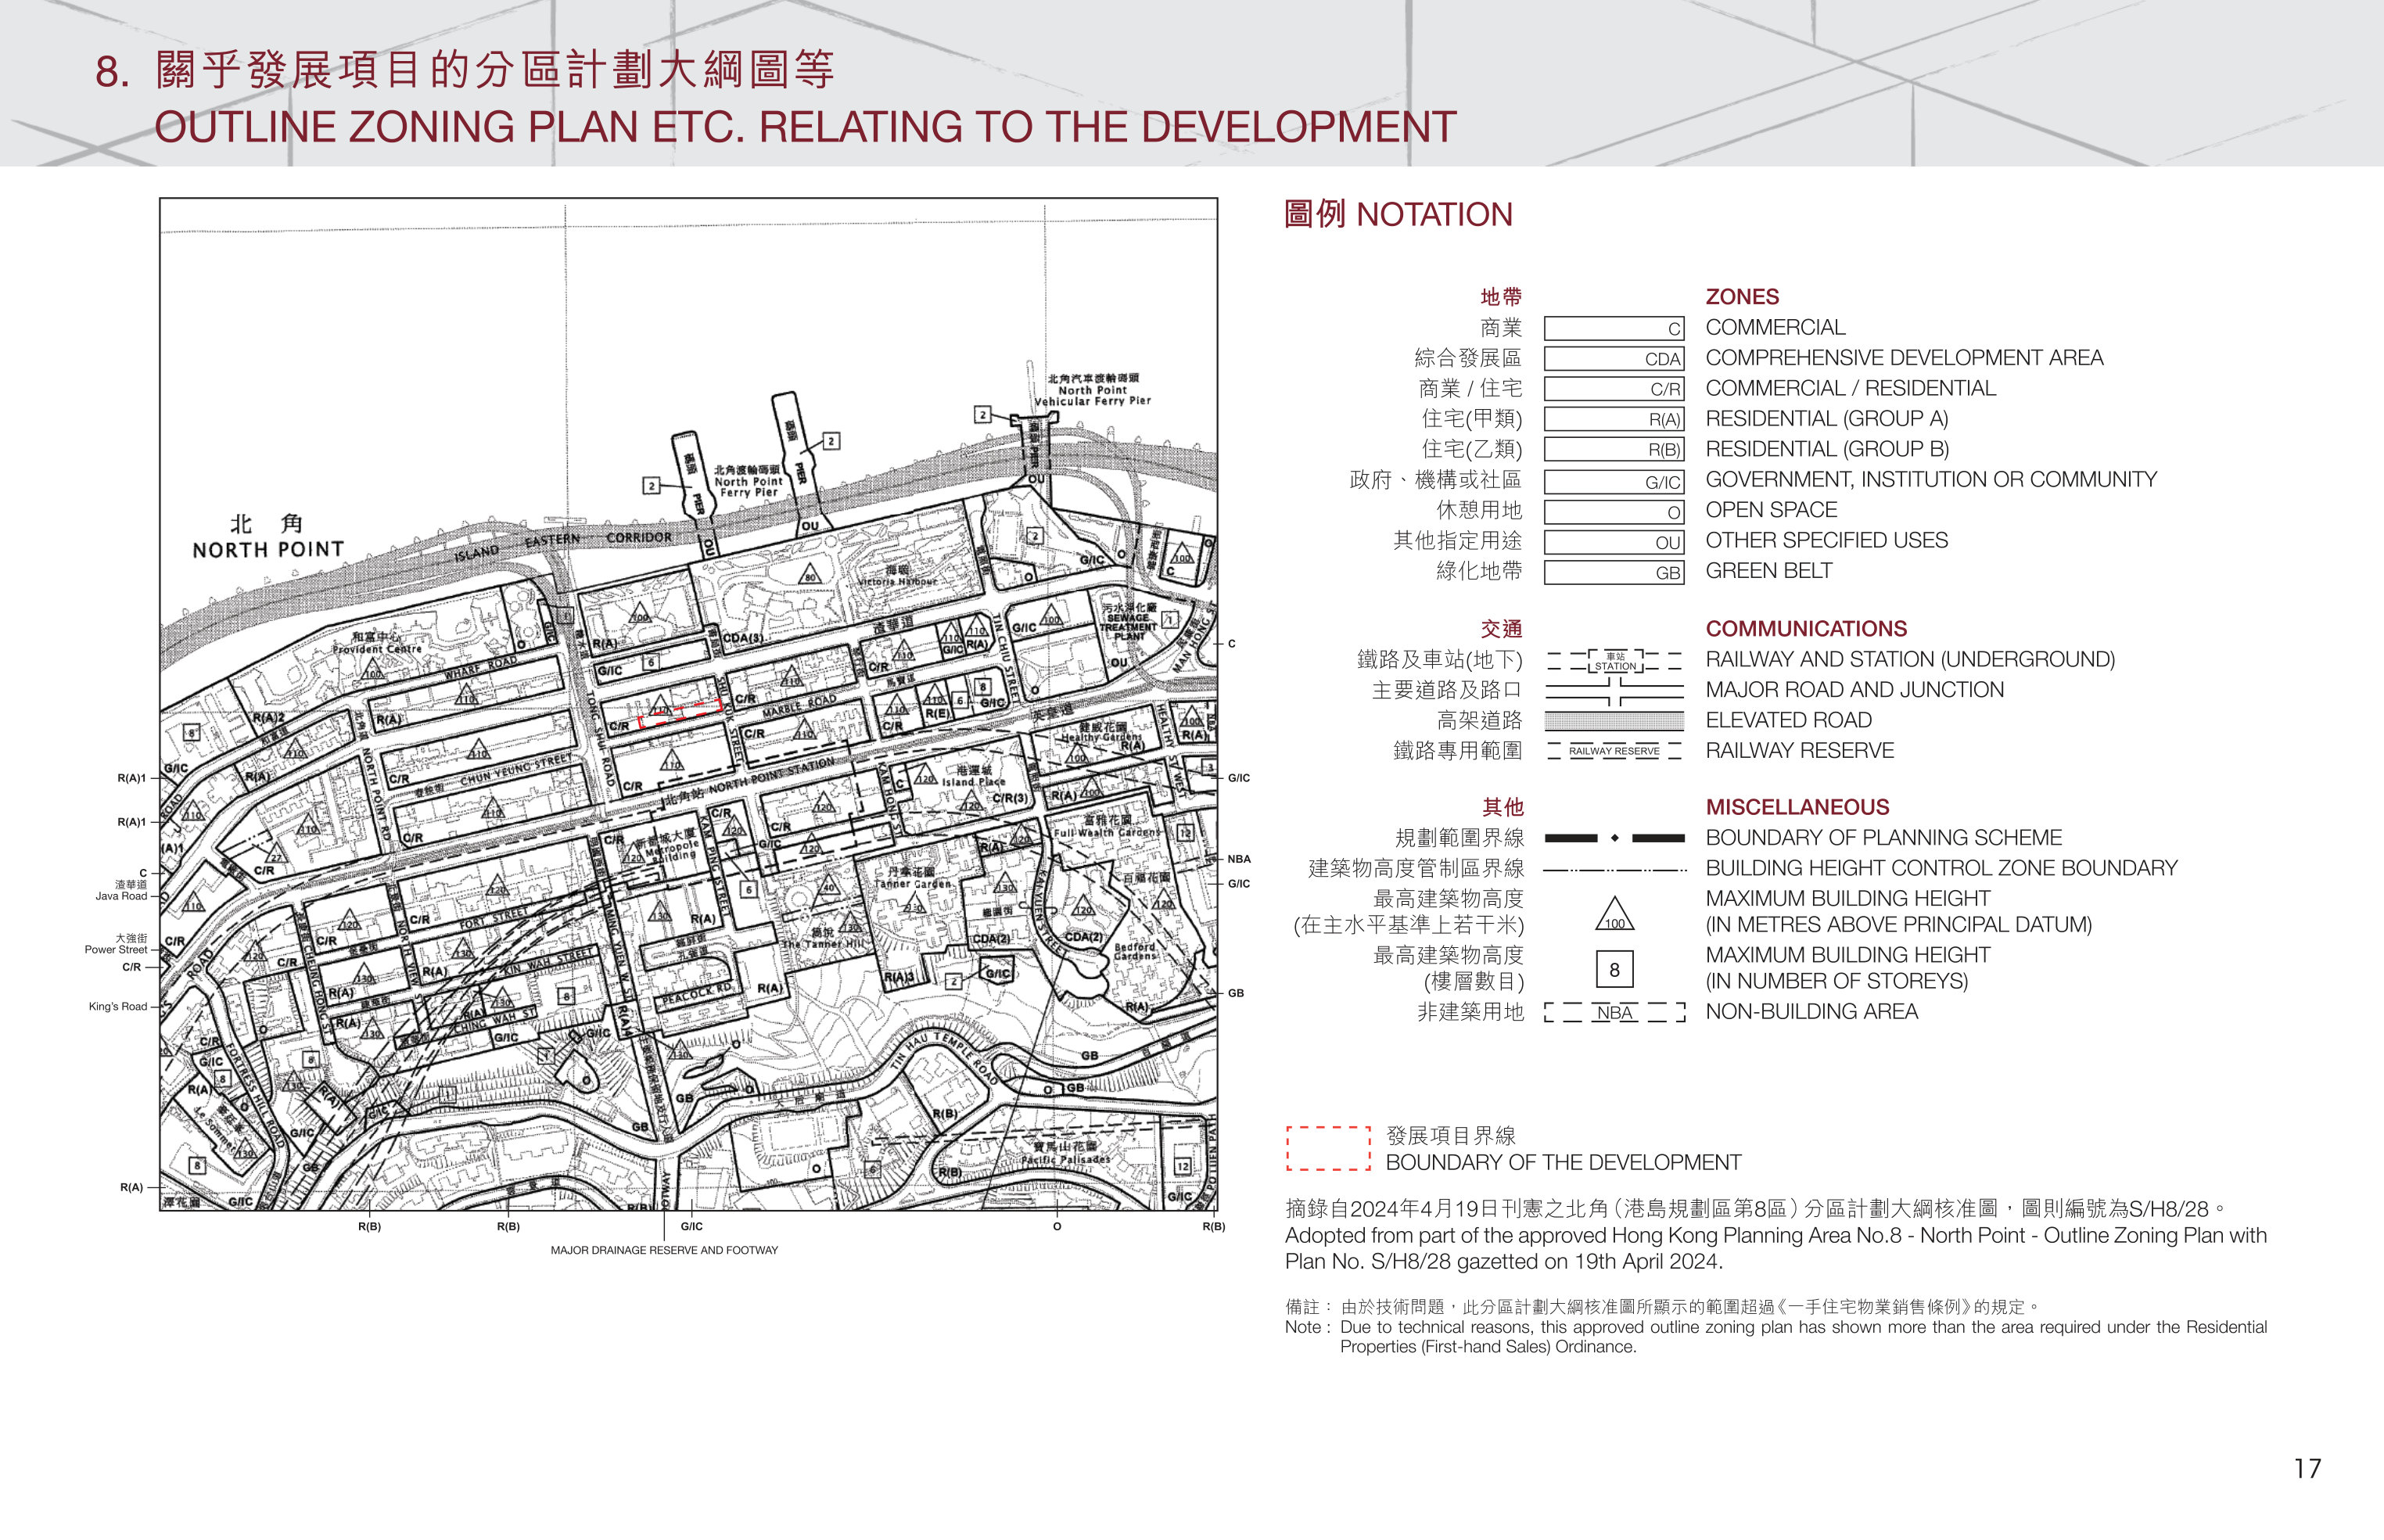2384x1540 pixels.
Task: Click the elevated road shaded swatch
Action: pyautogui.click(x=1614, y=721)
